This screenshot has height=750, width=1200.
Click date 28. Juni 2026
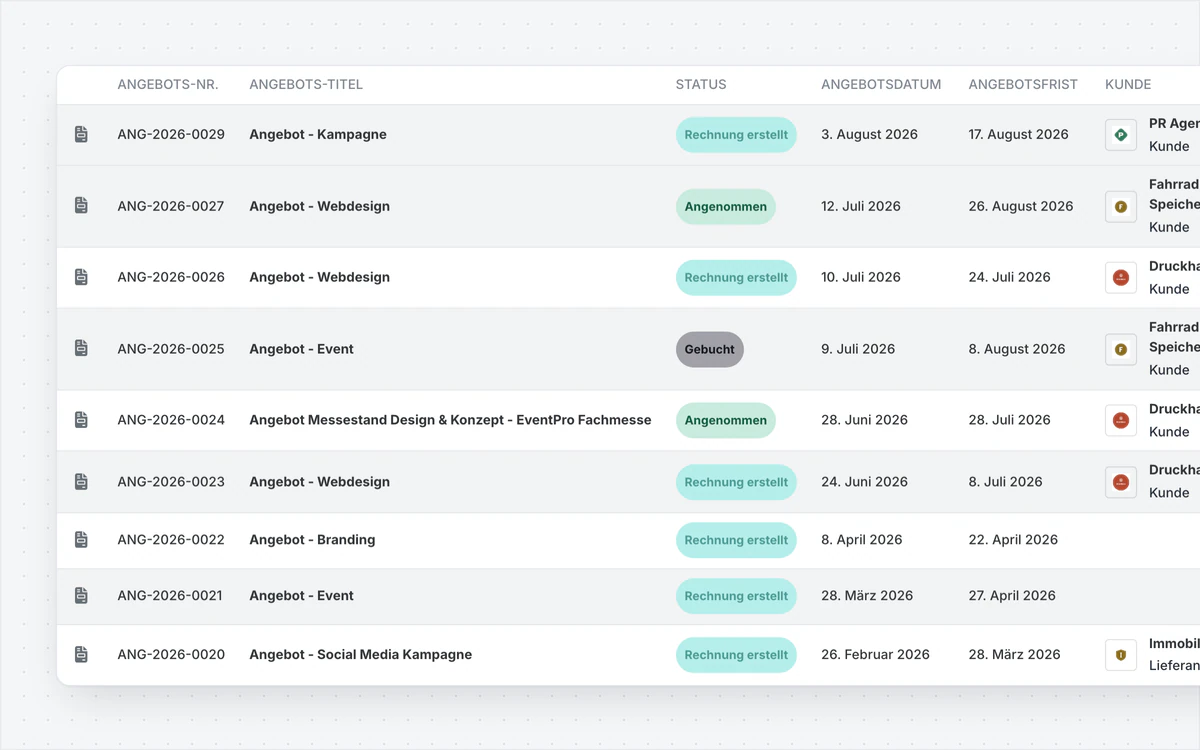(x=864, y=420)
